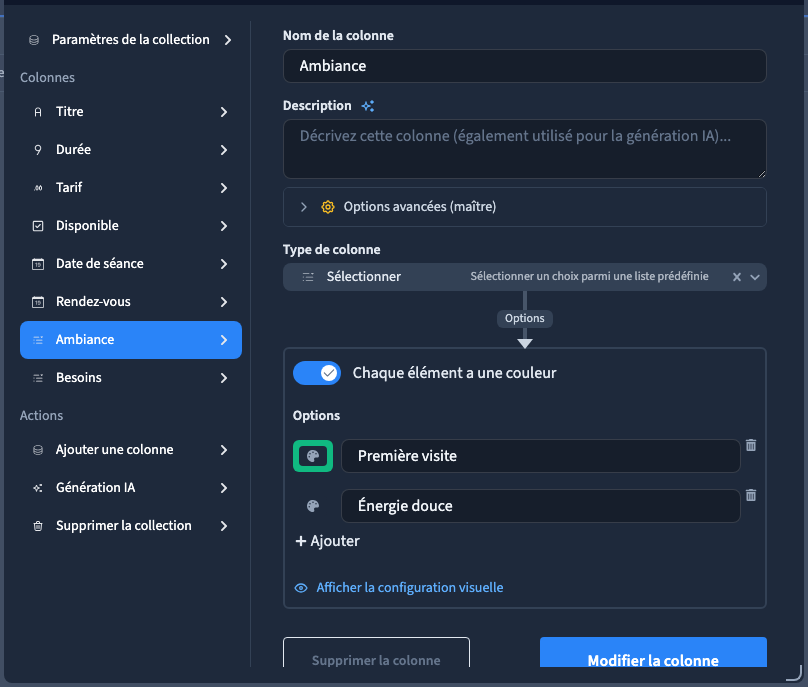Open the Besoins column settings

pyautogui.click(x=131, y=378)
